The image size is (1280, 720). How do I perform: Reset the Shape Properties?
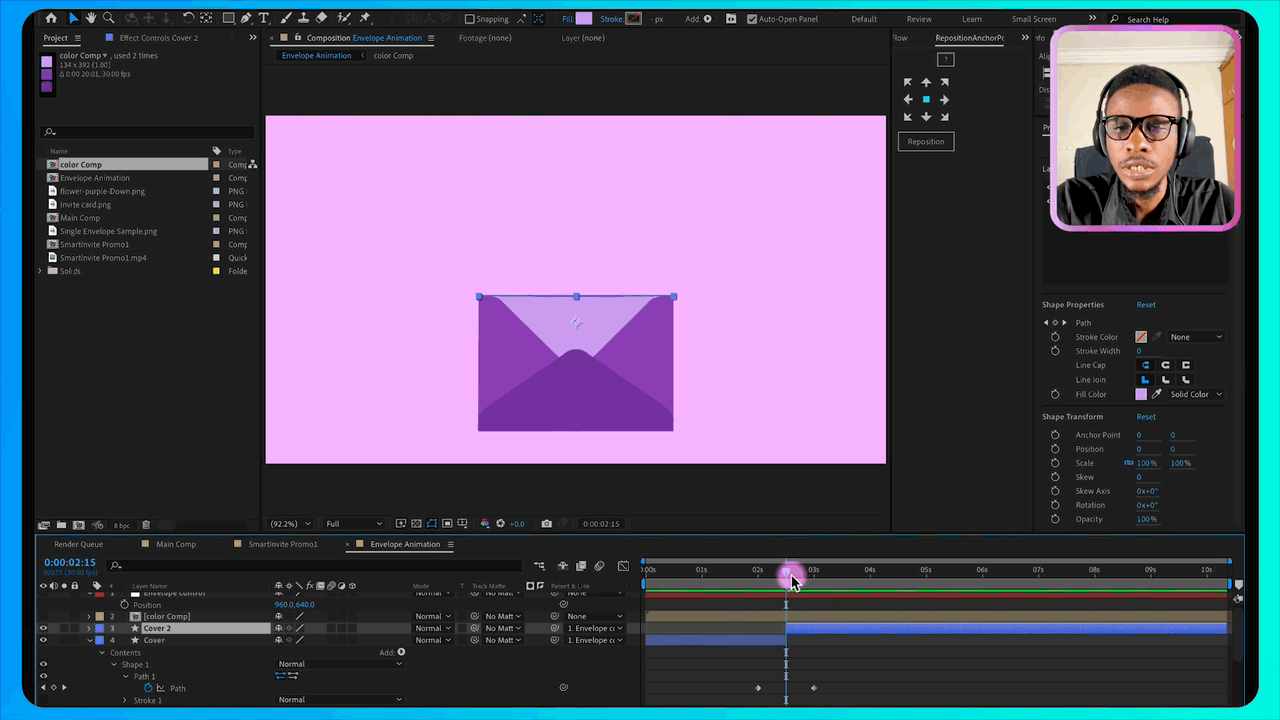(1146, 305)
